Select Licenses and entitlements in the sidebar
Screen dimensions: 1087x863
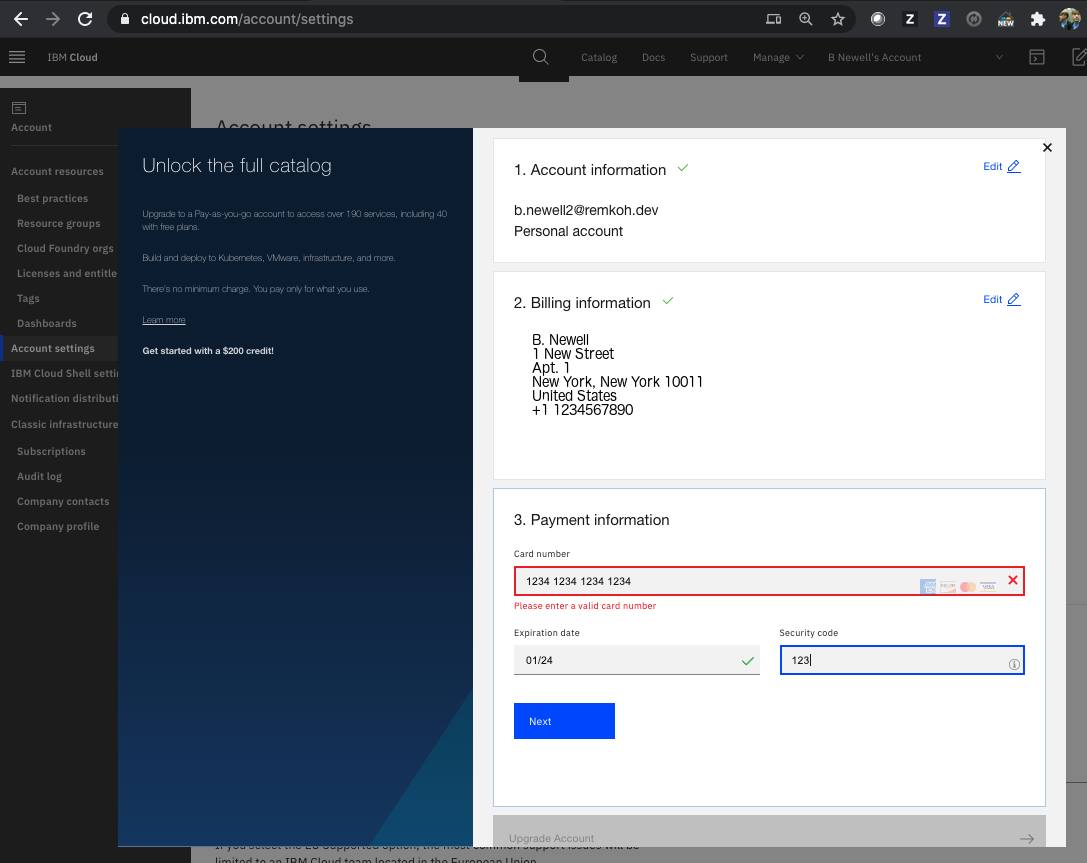click(67, 273)
